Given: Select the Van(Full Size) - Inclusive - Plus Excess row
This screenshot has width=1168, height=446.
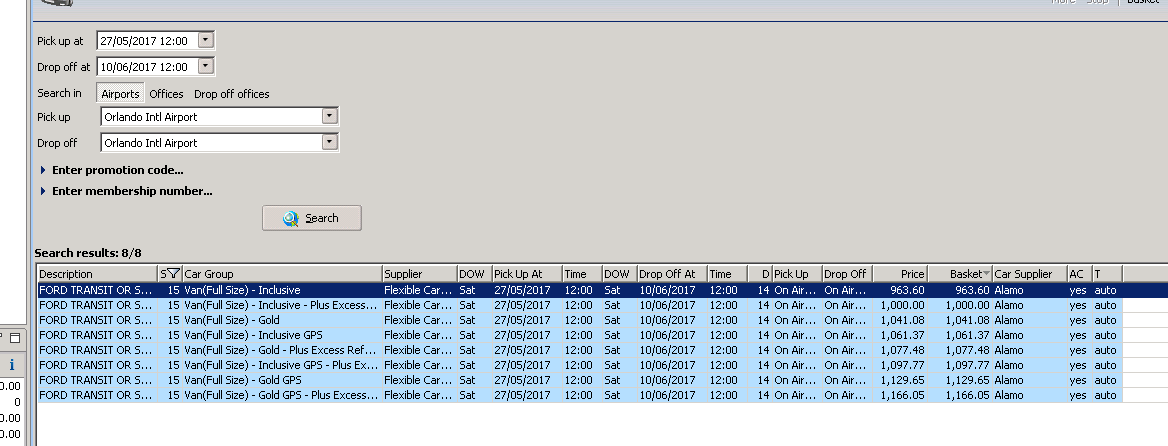Looking at the screenshot, I should (580, 305).
